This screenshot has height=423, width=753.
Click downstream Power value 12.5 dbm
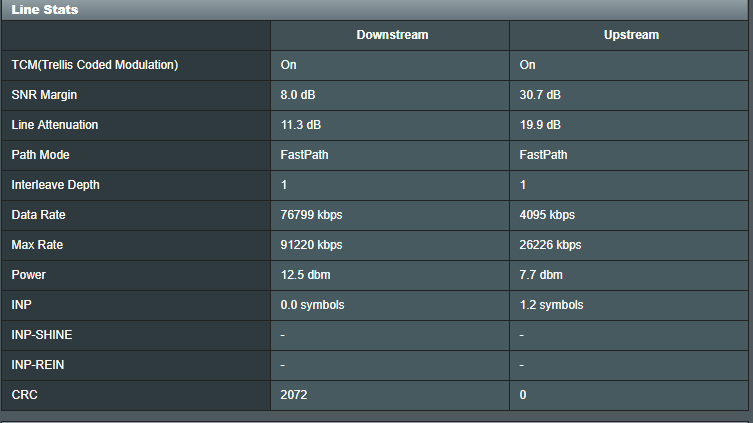305,275
